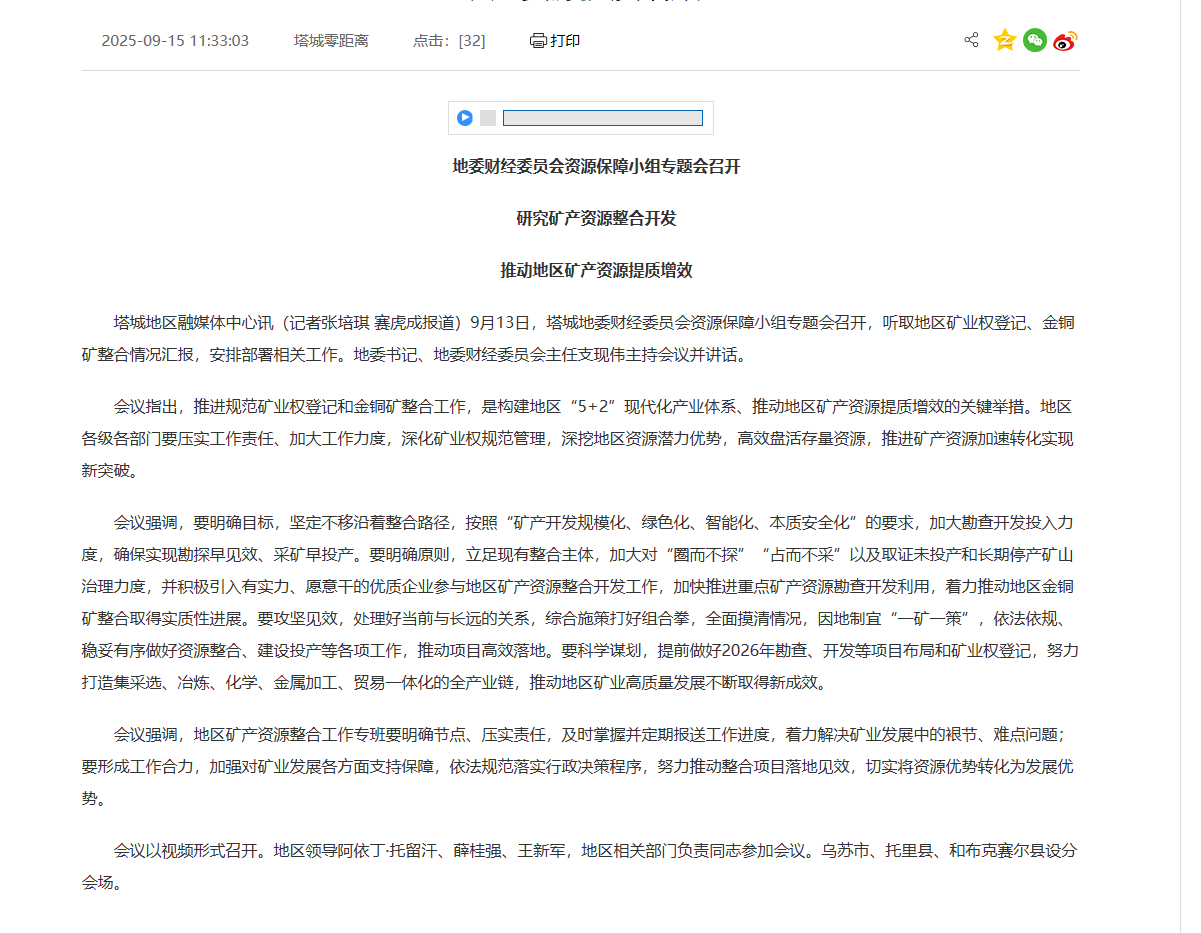Click paragraph starting 会议强调，地区矿产资源整合工作专班
1201x933 pixels.
[580, 766]
